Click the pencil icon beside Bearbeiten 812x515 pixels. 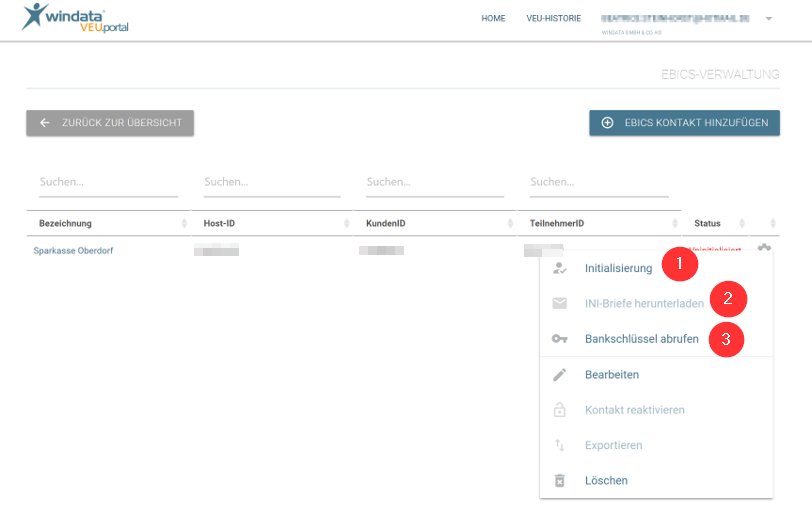pyautogui.click(x=559, y=375)
